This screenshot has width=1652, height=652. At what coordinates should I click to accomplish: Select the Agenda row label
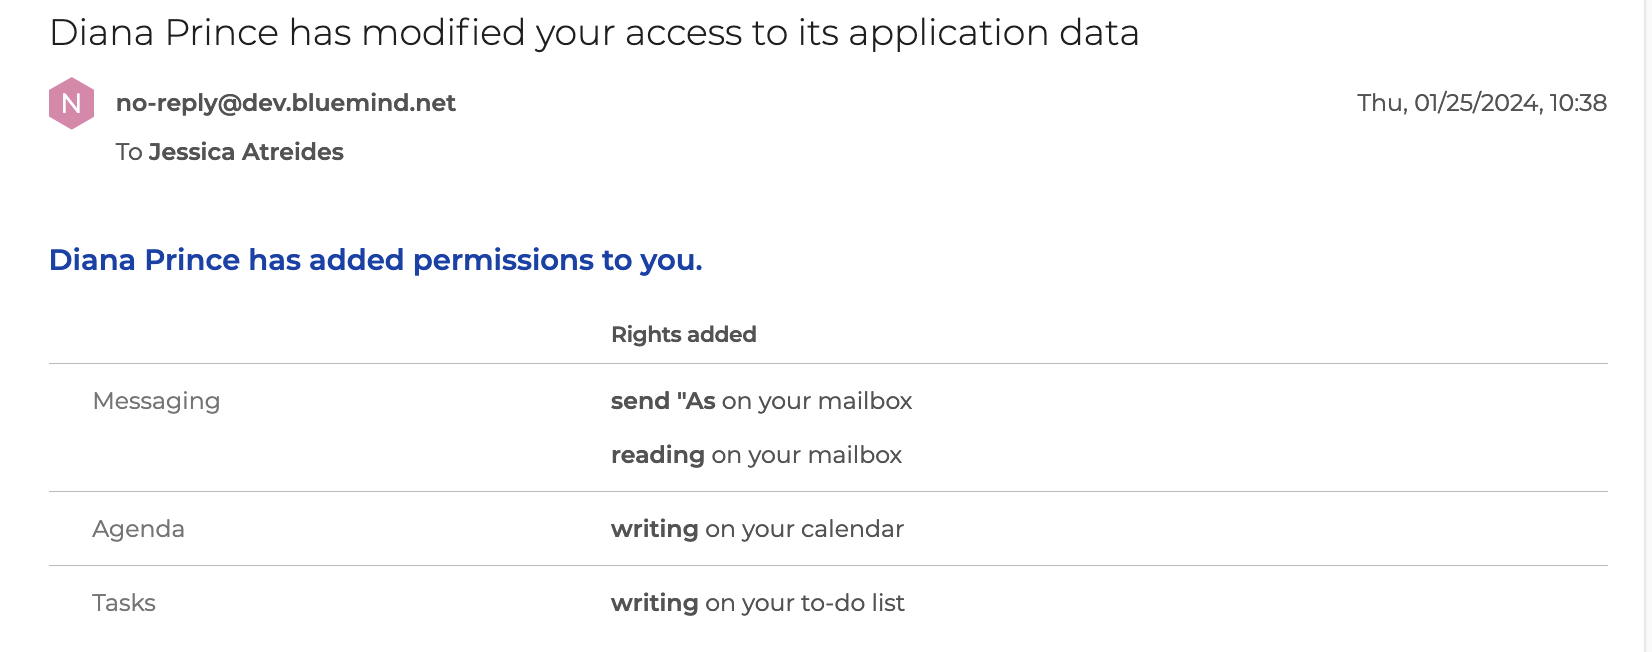coord(138,529)
